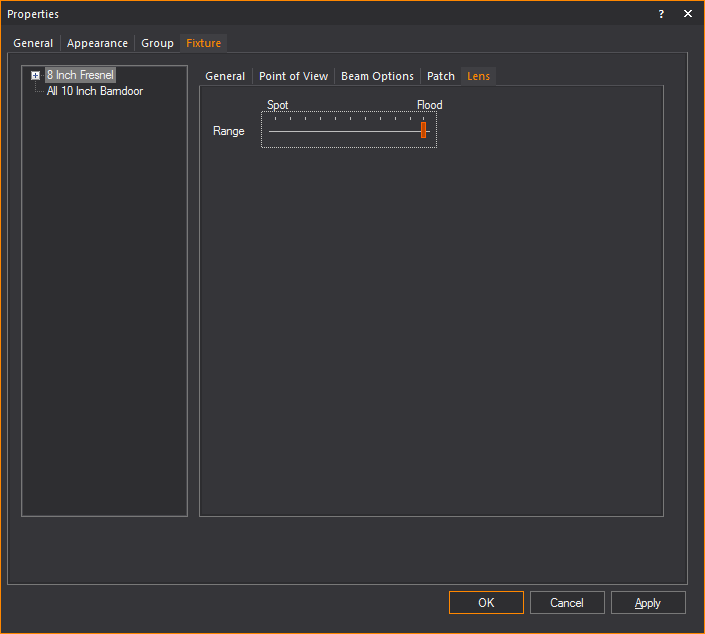The image size is (705, 634).
Task: Click the Apply button
Action: point(648,603)
